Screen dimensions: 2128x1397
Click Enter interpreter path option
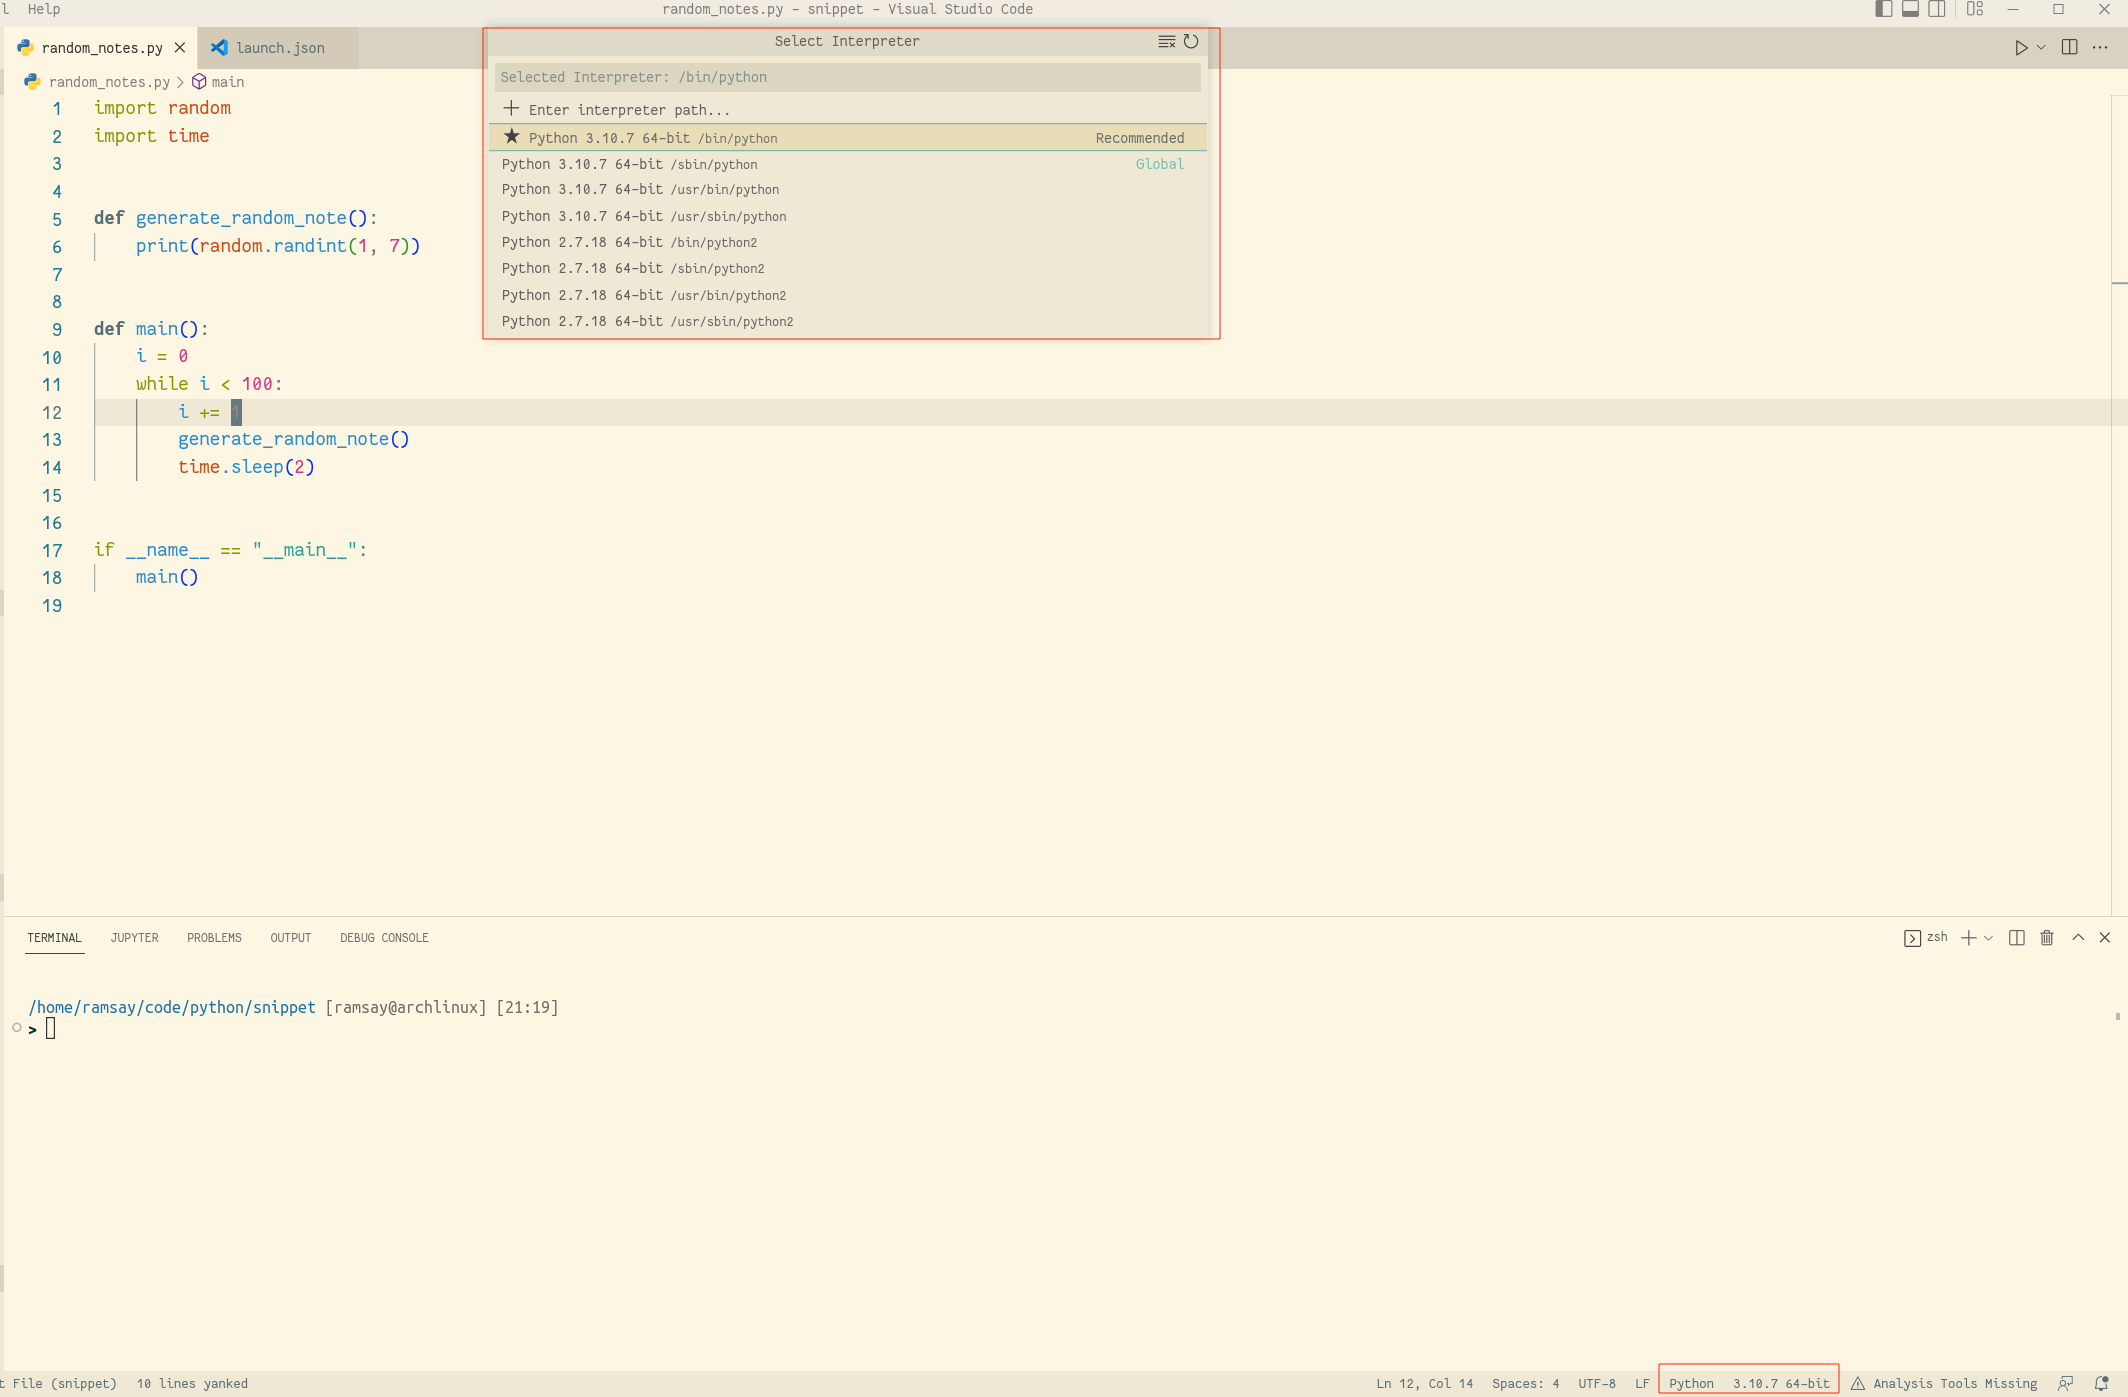[x=629, y=110]
